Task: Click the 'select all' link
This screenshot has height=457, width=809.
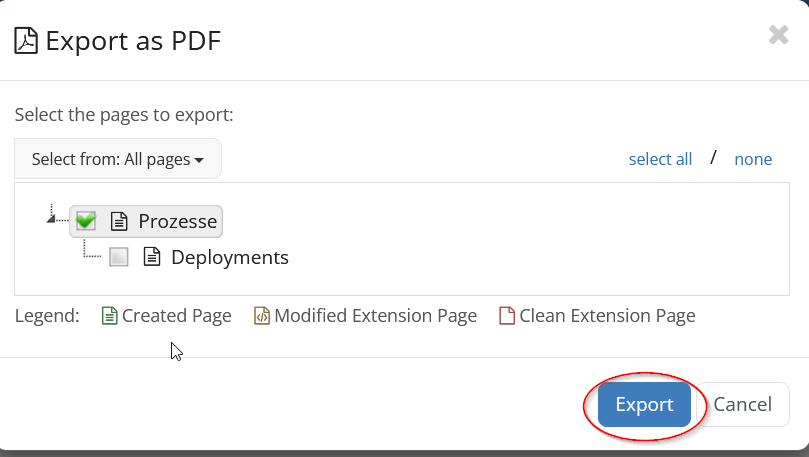Action: (x=660, y=159)
